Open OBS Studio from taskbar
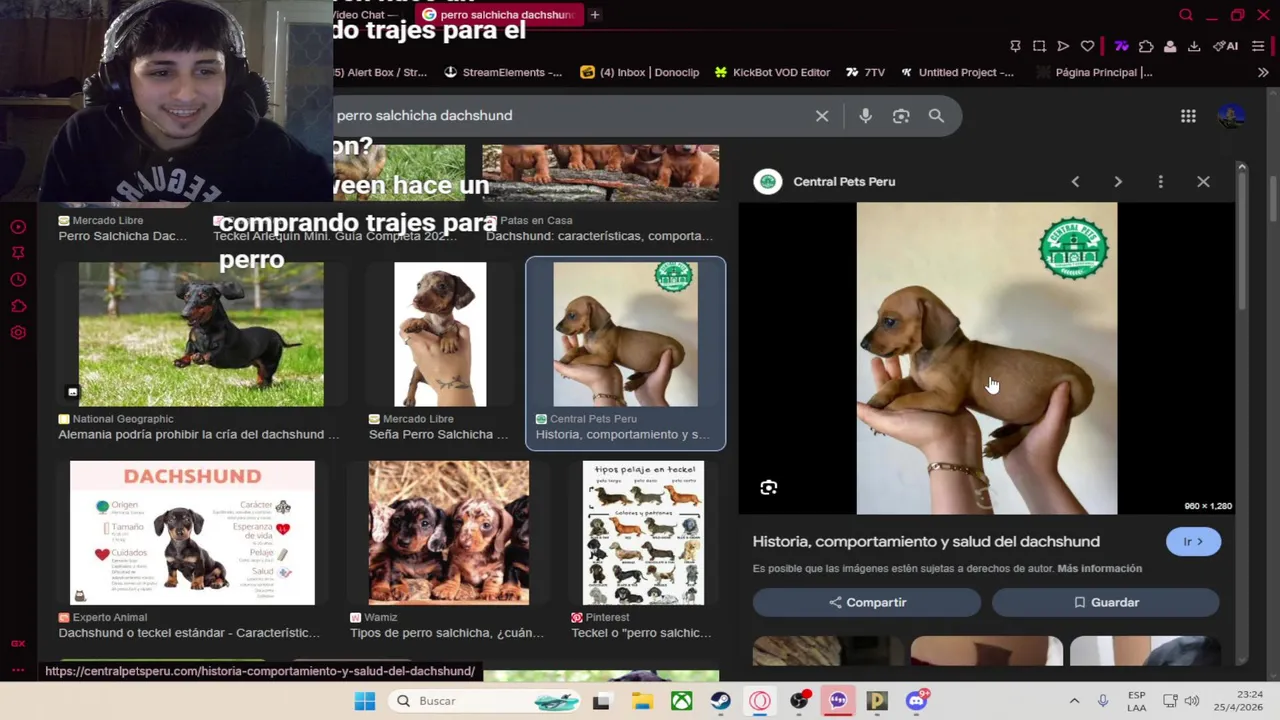Screen dimensions: 1280x720 coord(799,701)
